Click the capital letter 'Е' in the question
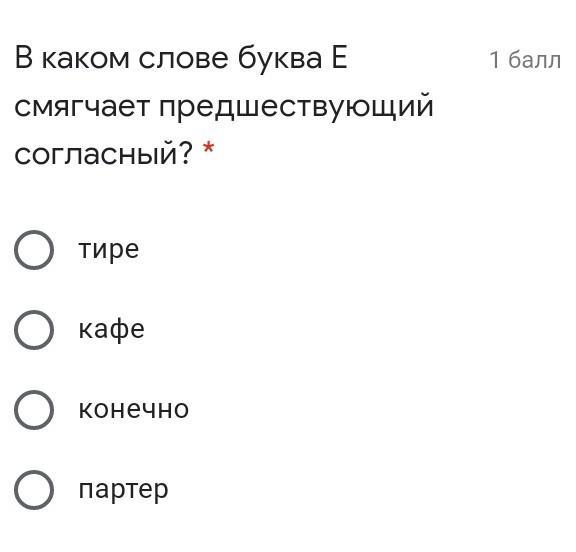Viewport: 576px width, 552px height. click(339, 58)
